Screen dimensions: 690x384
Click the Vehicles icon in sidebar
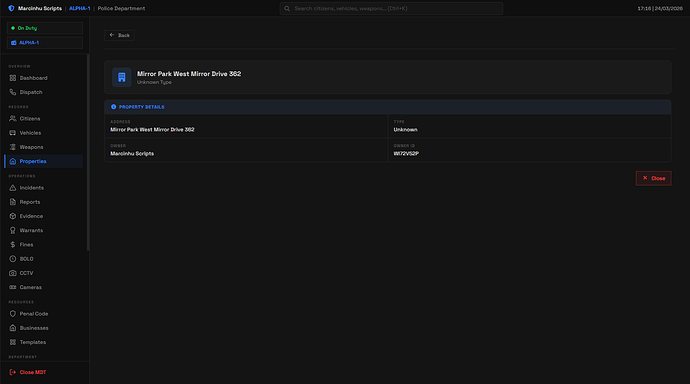coord(13,132)
